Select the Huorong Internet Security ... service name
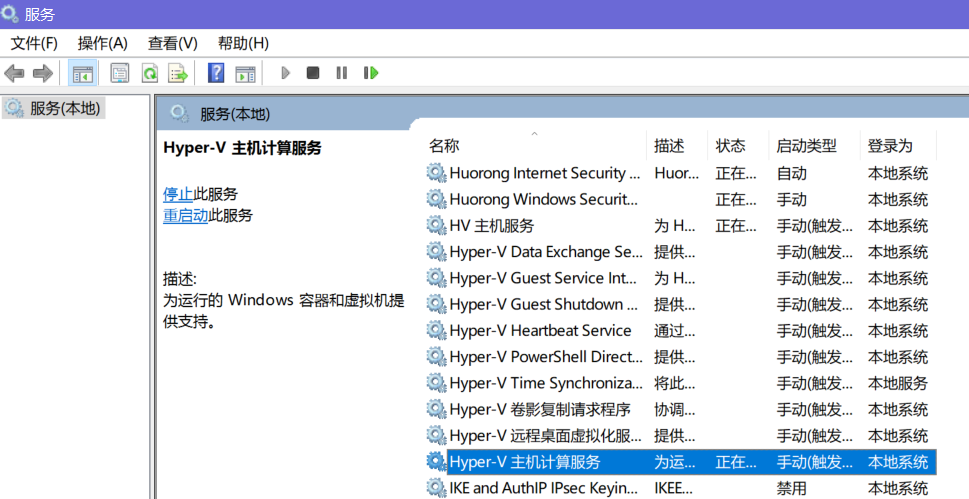This screenshot has height=499, width=969. (544, 173)
